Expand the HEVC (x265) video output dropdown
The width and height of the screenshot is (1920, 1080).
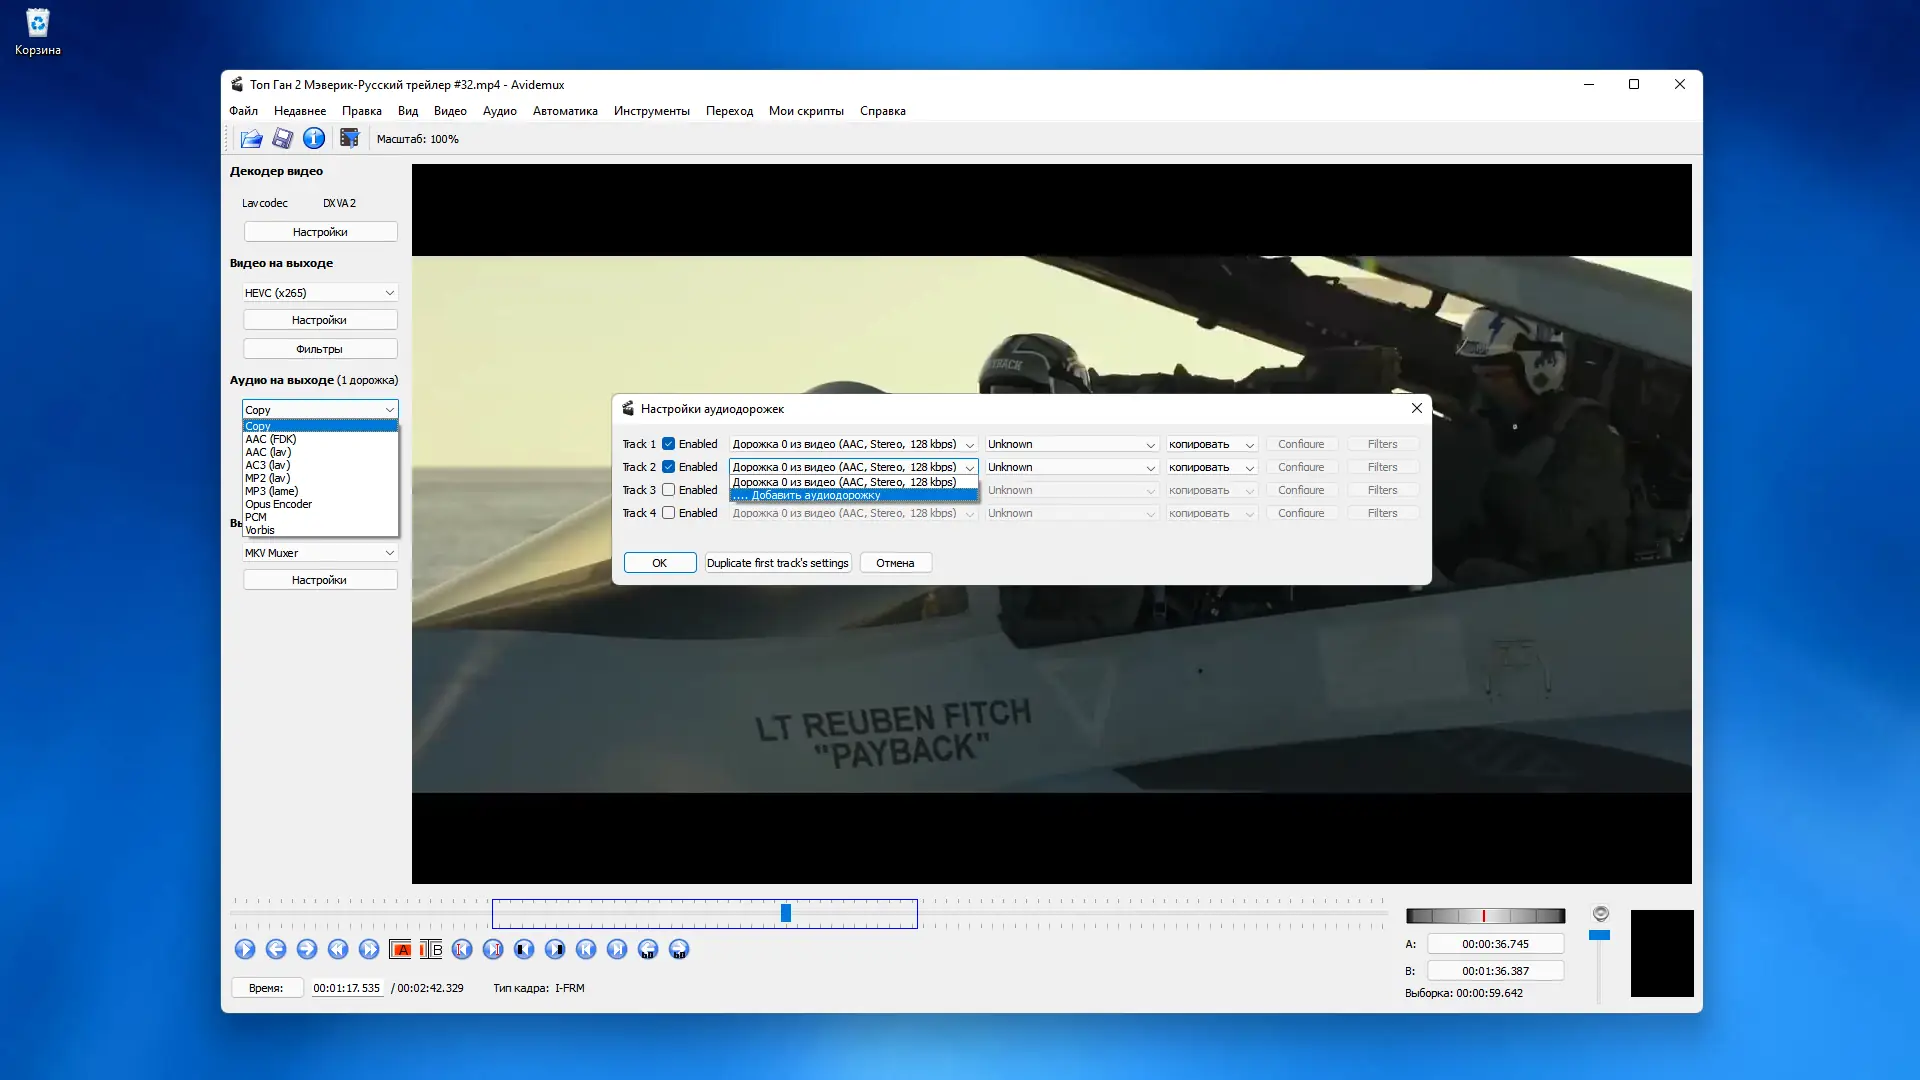[x=320, y=293]
